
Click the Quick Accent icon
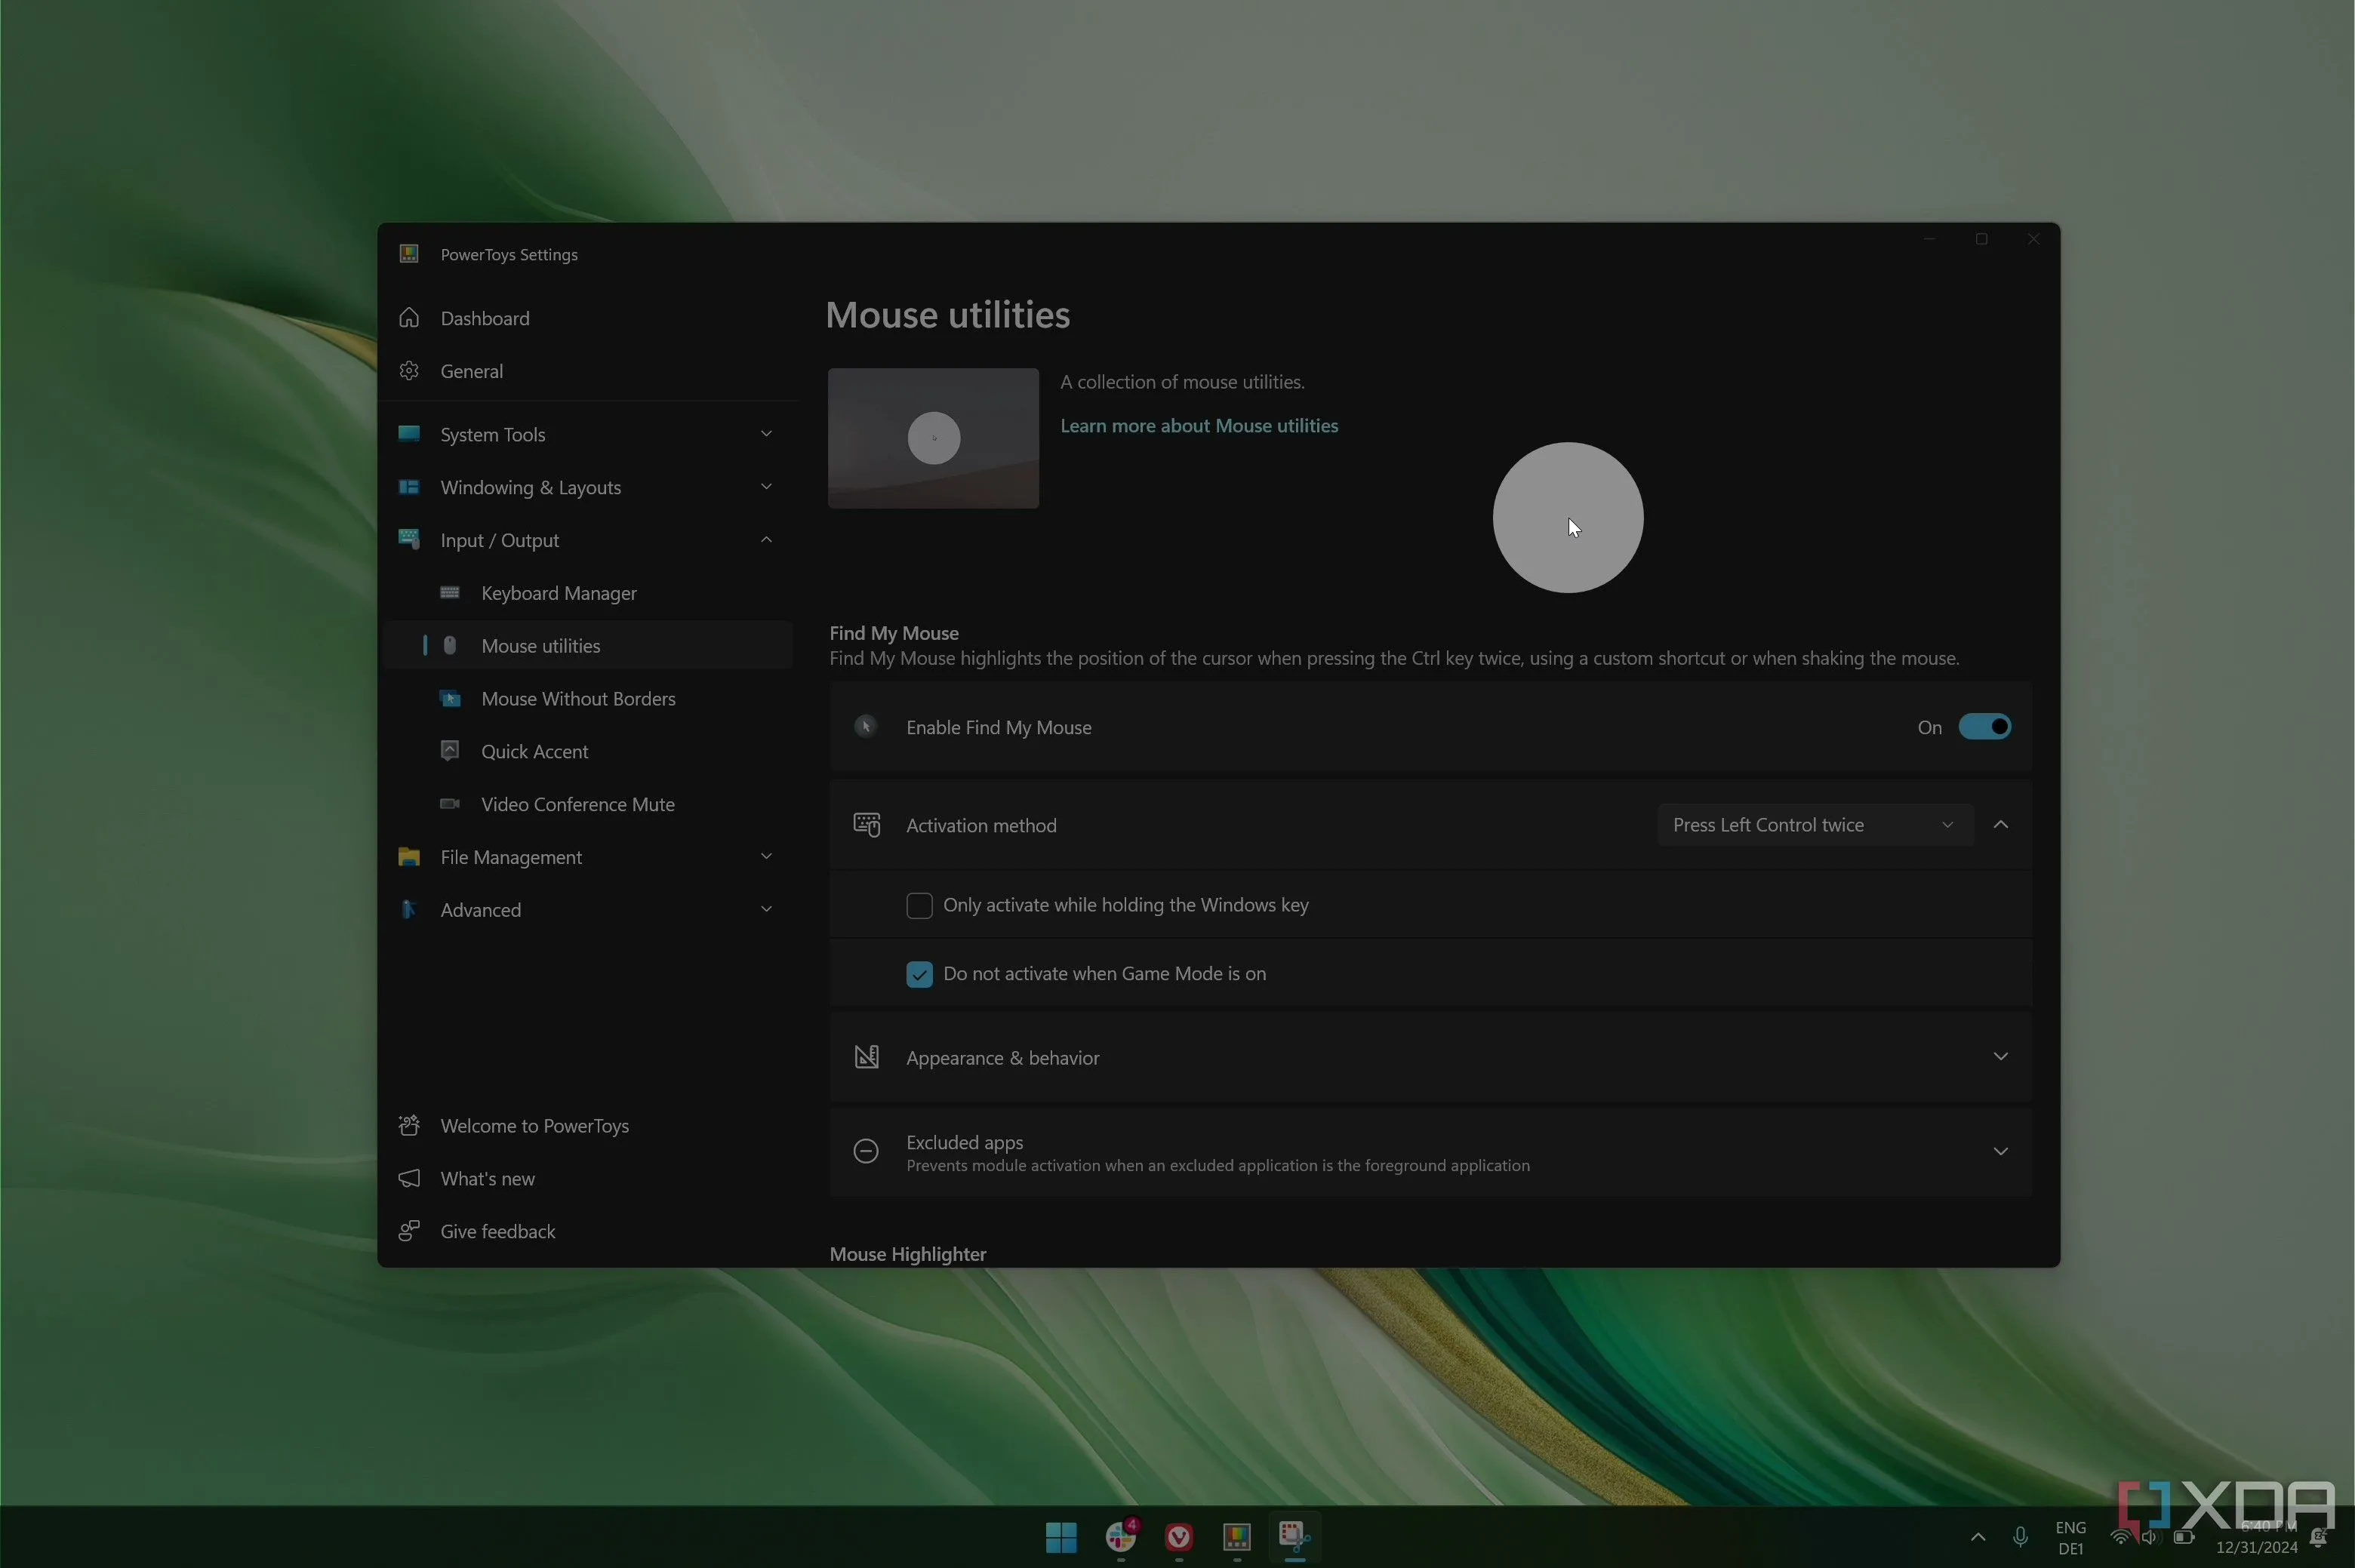450,751
